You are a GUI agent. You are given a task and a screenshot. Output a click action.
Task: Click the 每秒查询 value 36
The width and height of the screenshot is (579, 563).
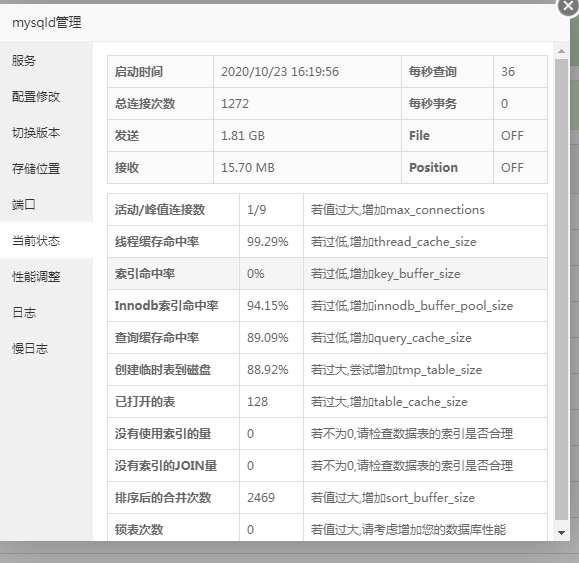click(507, 72)
